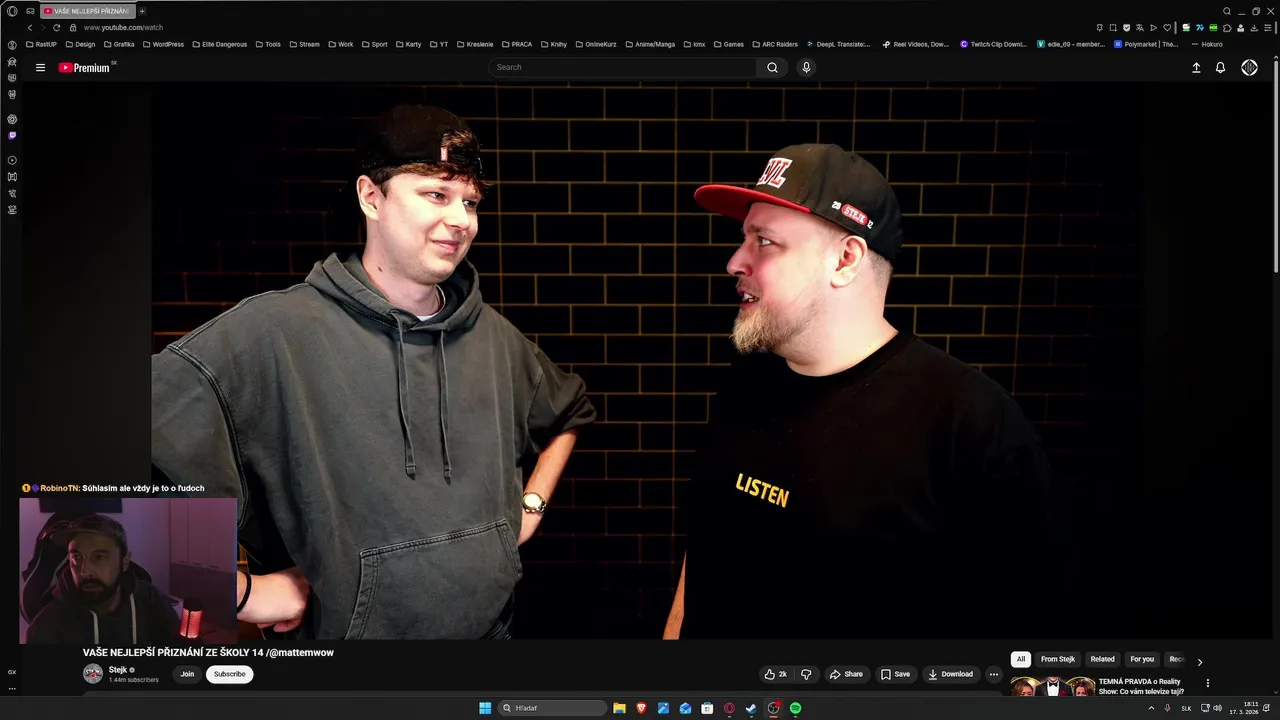Open the Opera taskbar icon
This screenshot has height=720, width=1280.
coord(729,708)
